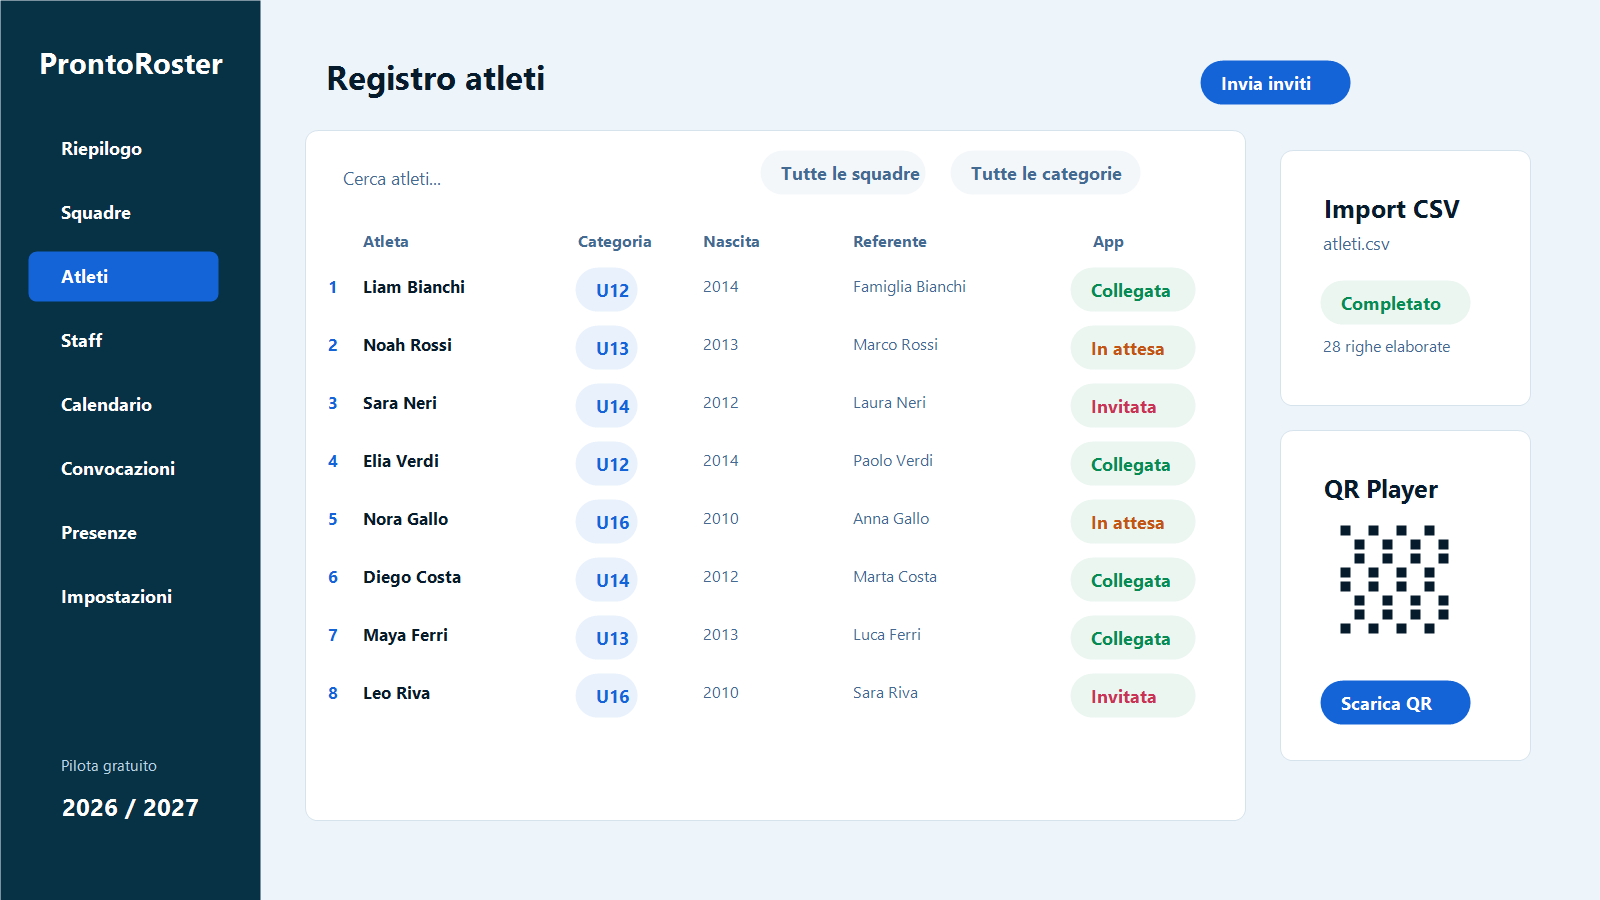Click In attesa status for Noah Rossi
The width and height of the screenshot is (1600, 900).
(x=1132, y=348)
